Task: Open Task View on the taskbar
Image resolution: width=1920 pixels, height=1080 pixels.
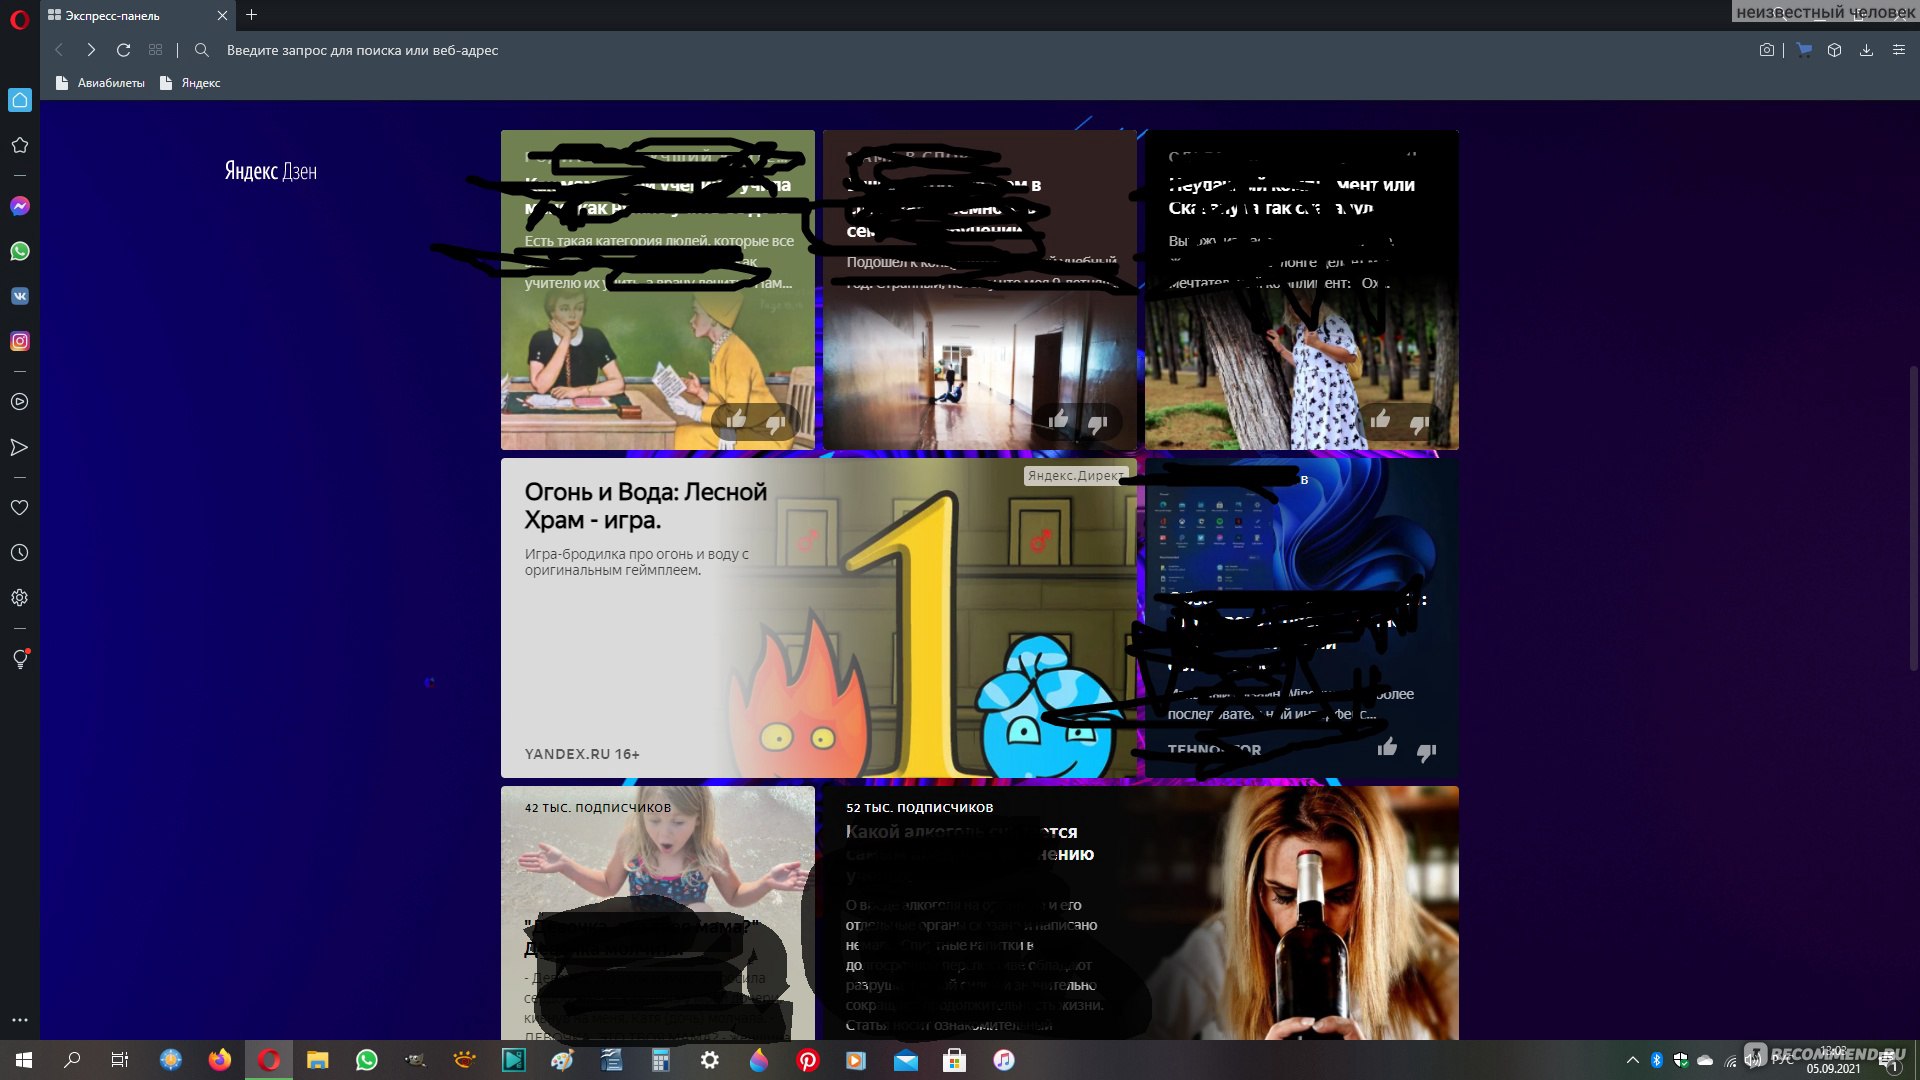Action: pyautogui.click(x=120, y=1060)
